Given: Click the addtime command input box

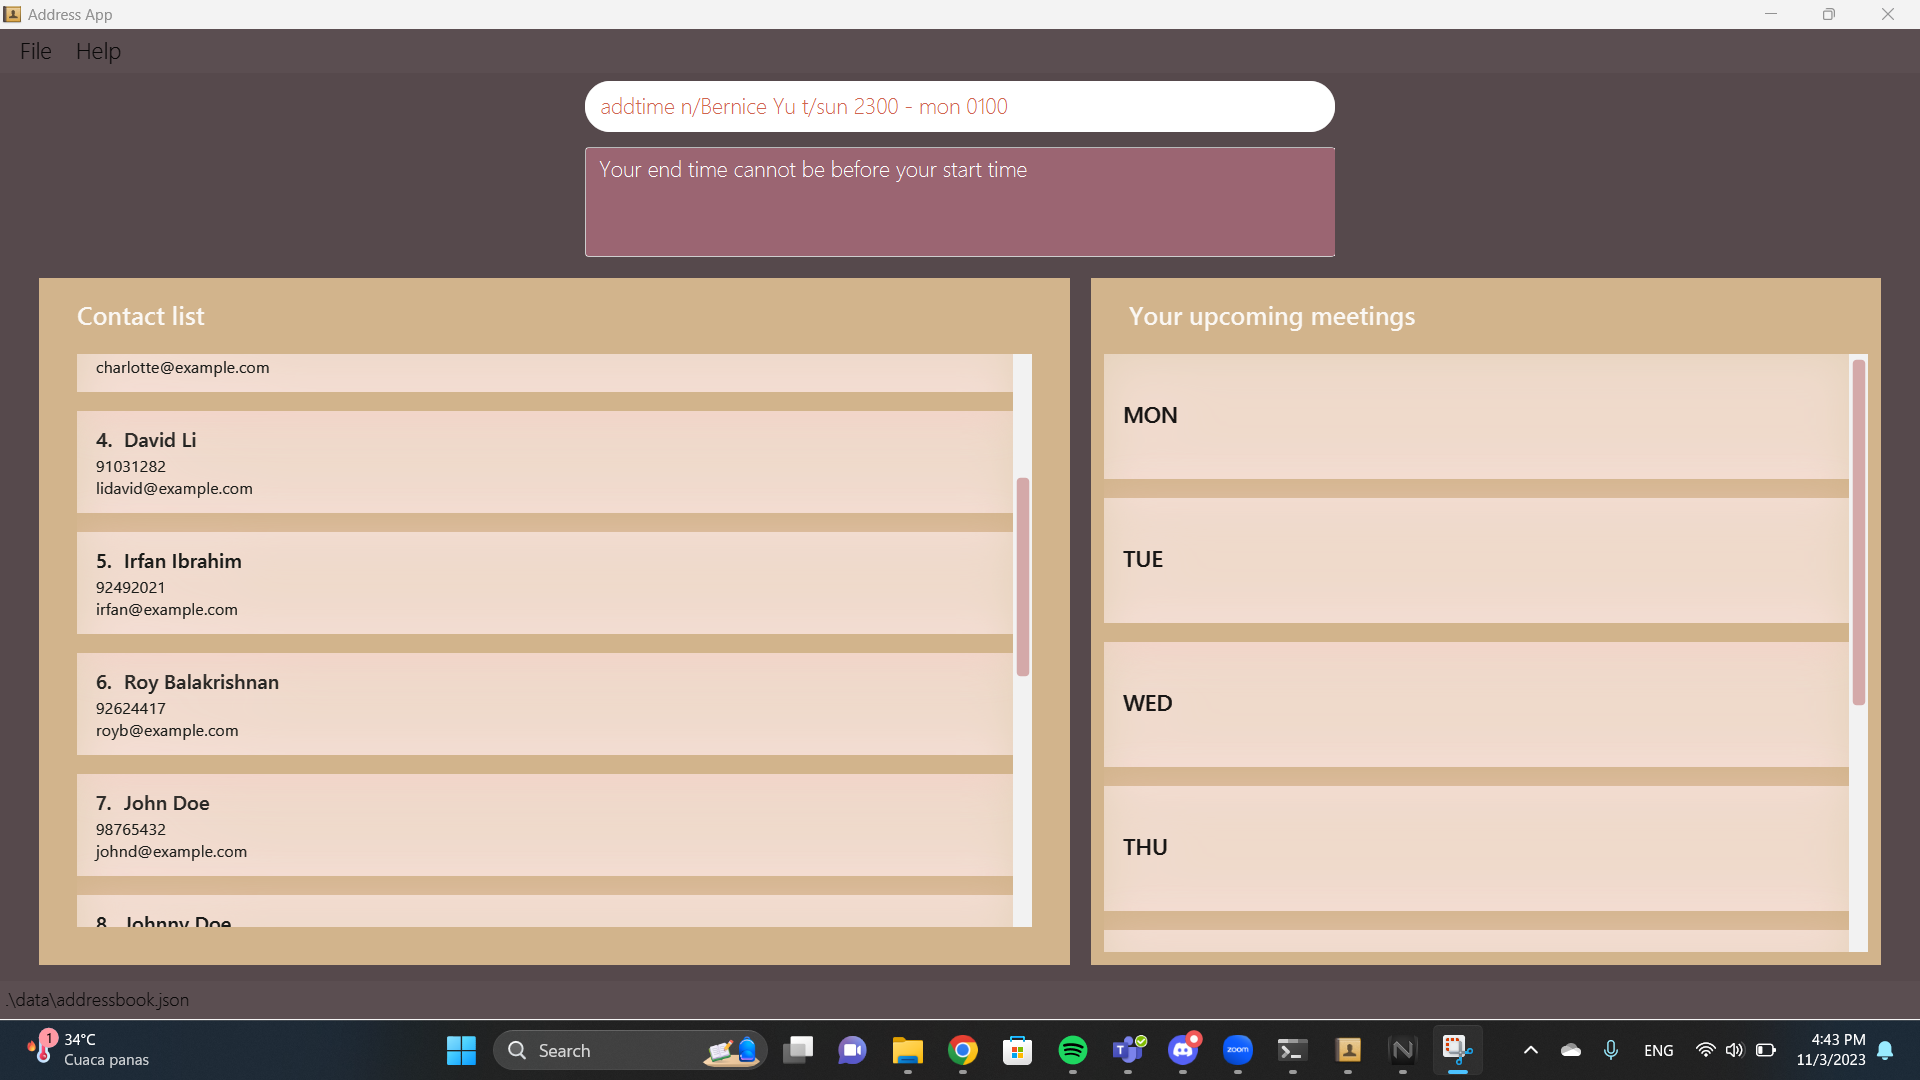Looking at the screenshot, I should (958, 107).
